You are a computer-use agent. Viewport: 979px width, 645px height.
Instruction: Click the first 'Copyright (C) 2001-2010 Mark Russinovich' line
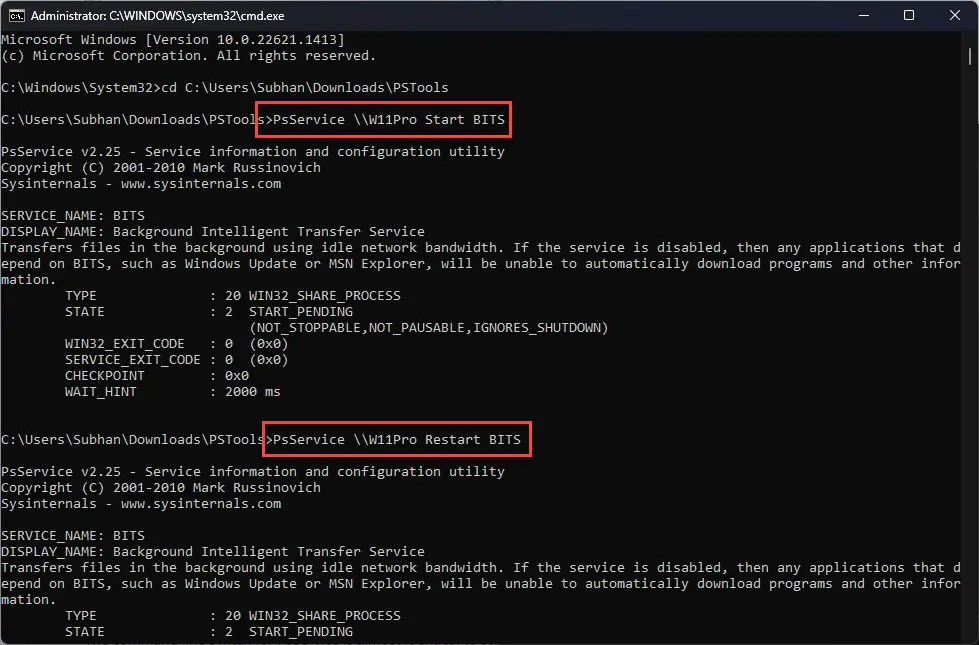coord(161,167)
